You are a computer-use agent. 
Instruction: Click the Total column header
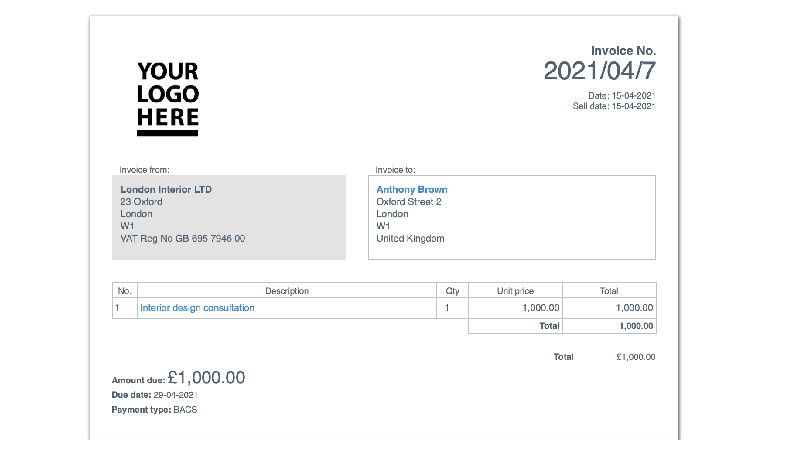click(x=609, y=291)
